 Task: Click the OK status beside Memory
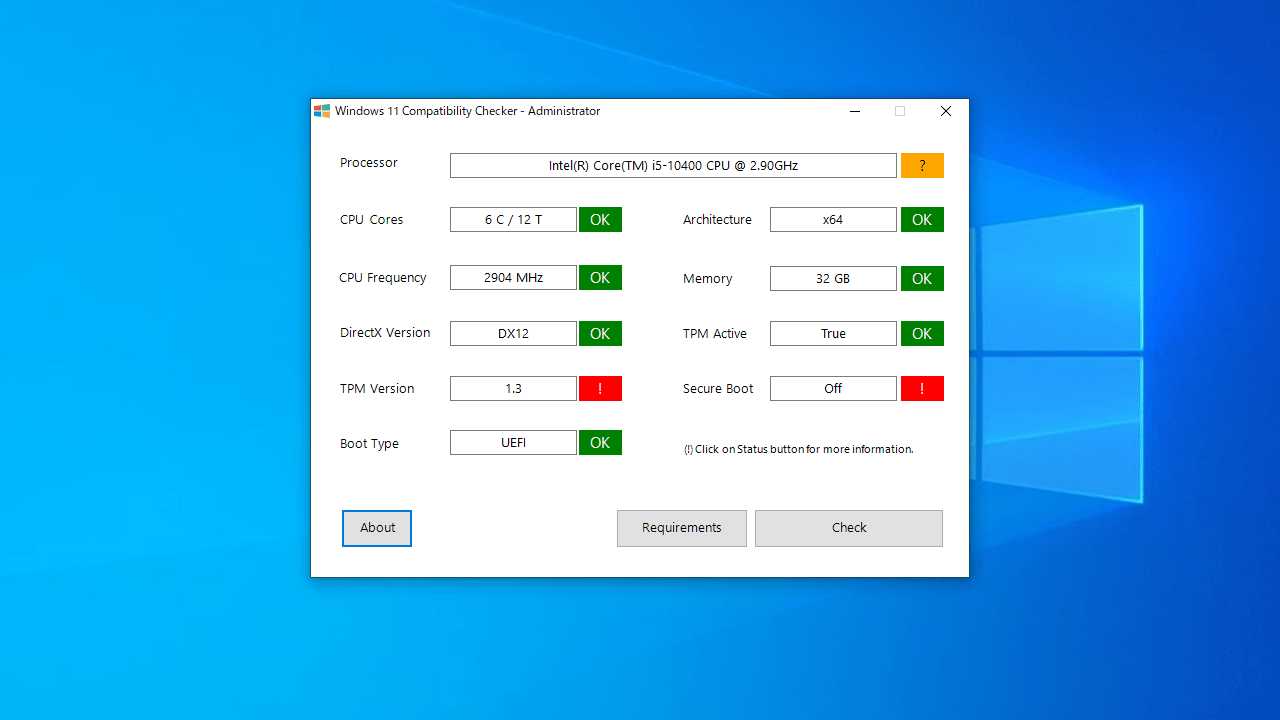click(x=921, y=278)
